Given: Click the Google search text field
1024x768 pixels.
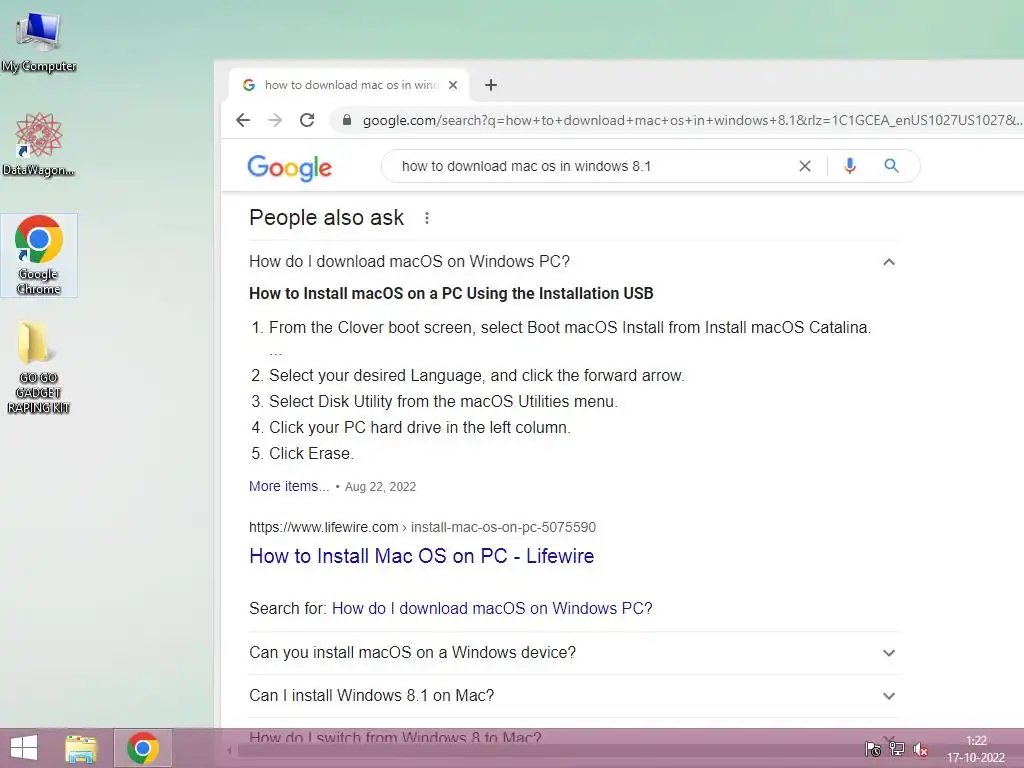Looking at the screenshot, I should pos(591,166).
